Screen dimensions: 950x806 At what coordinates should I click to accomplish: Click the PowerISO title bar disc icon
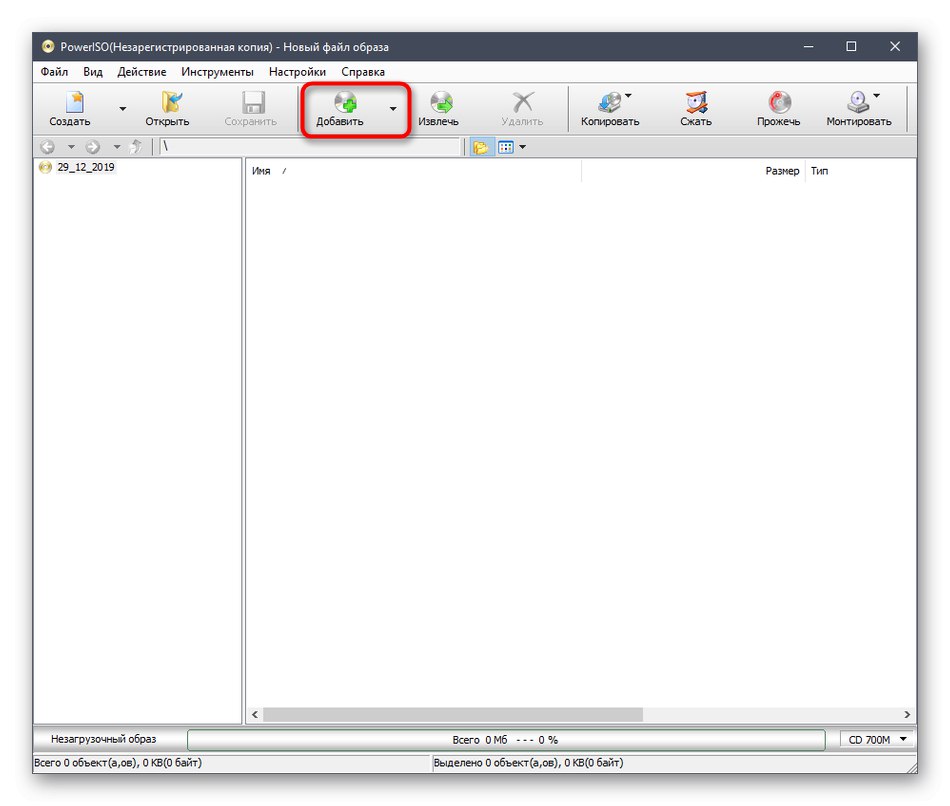[48, 47]
